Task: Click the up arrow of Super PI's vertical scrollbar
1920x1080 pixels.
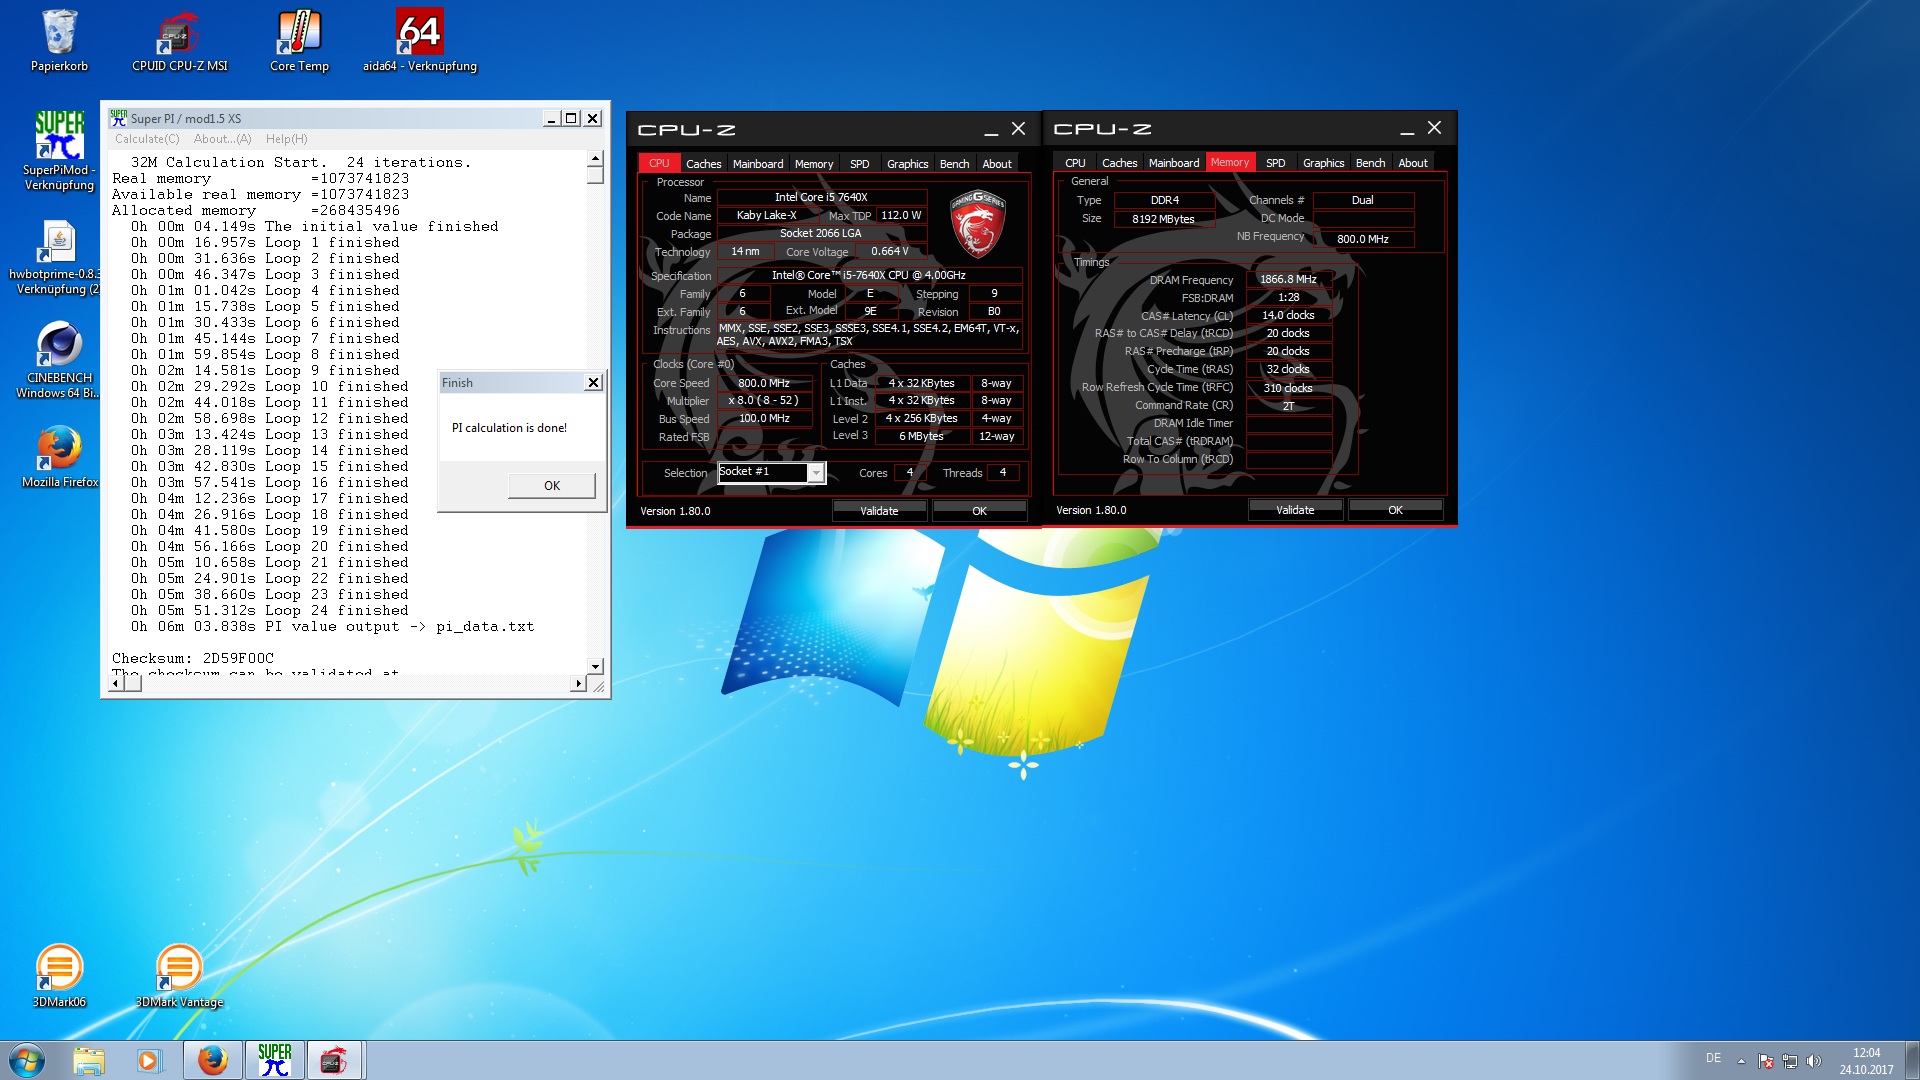Action: [595, 158]
